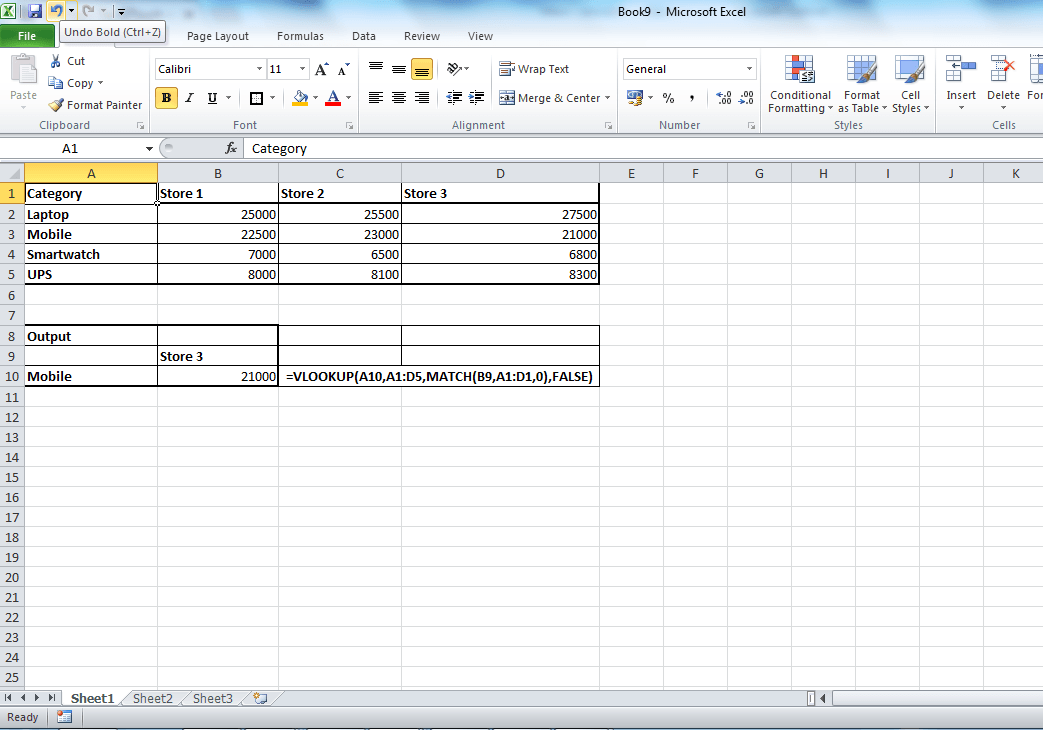Increase font size with Grow Font icon
Screen dimensions: 1043x730
pos(321,69)
